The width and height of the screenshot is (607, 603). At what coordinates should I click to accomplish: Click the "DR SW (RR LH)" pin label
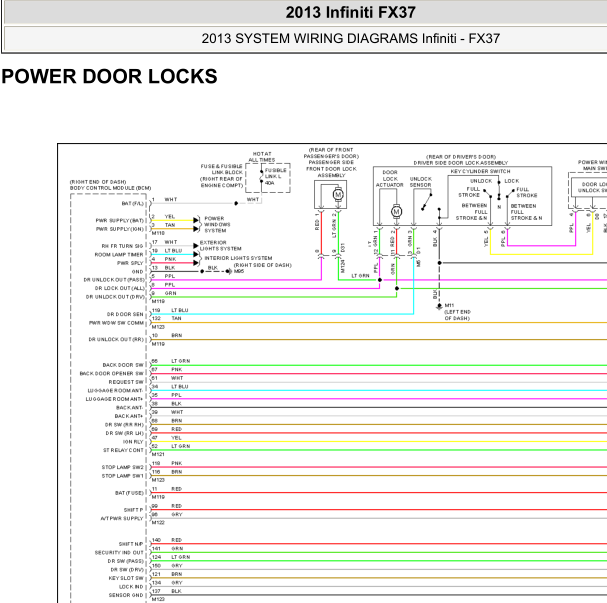[125, 433]
